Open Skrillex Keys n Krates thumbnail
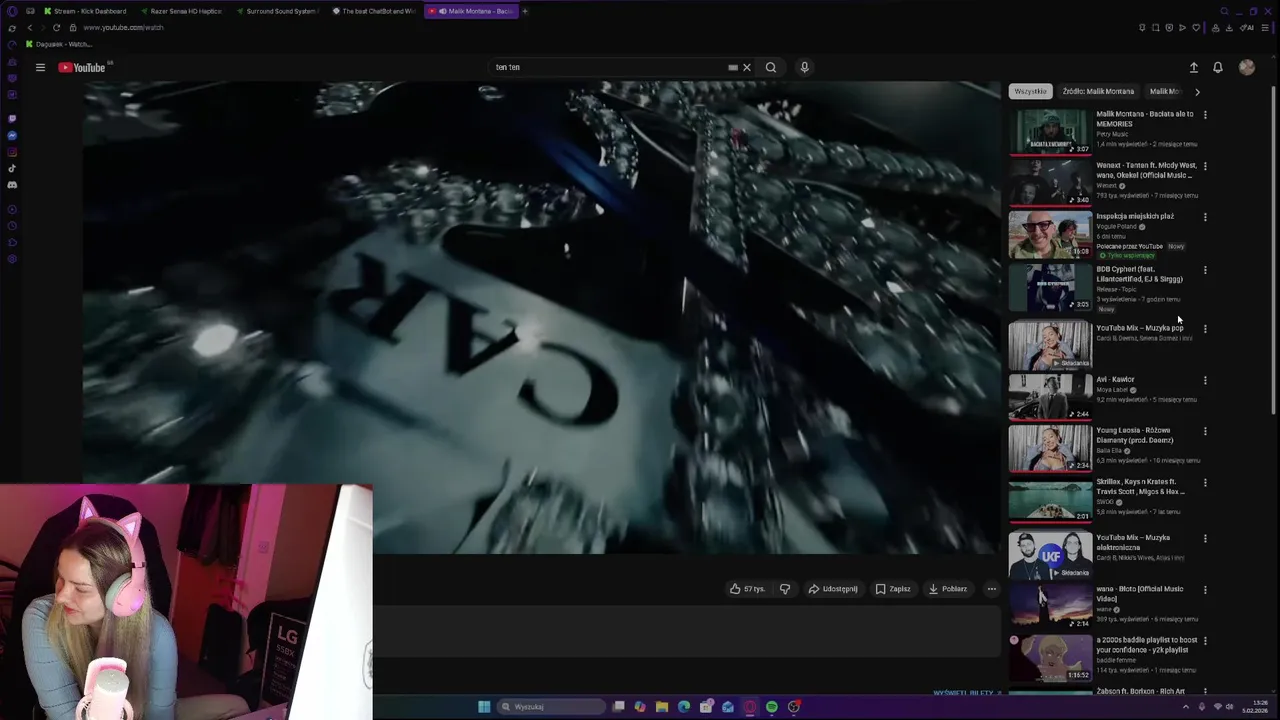Image resolution: width=1280 pixels, height=720 pixels. (1050, 499)
